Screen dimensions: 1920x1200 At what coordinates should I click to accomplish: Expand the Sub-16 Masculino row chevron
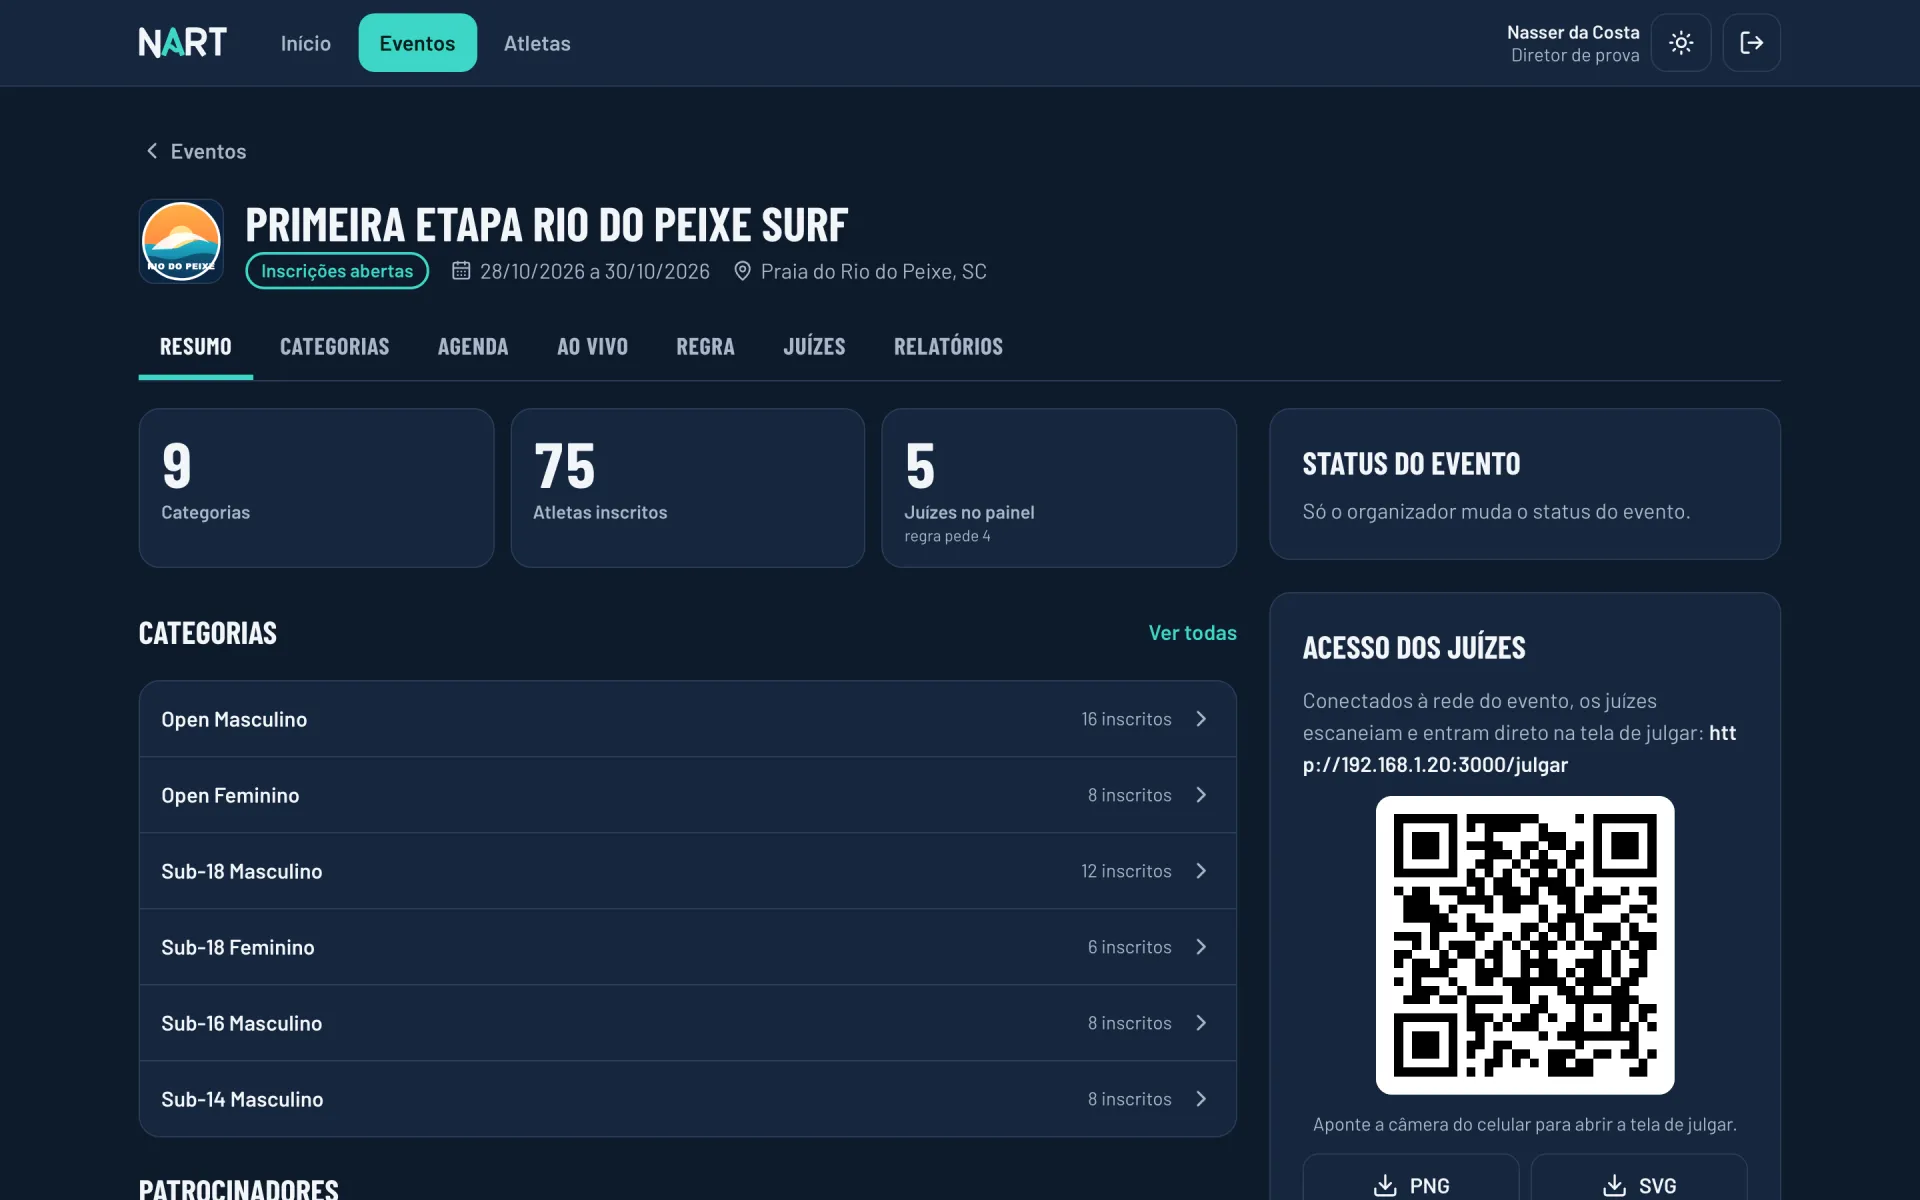tap(1201, 1023)
